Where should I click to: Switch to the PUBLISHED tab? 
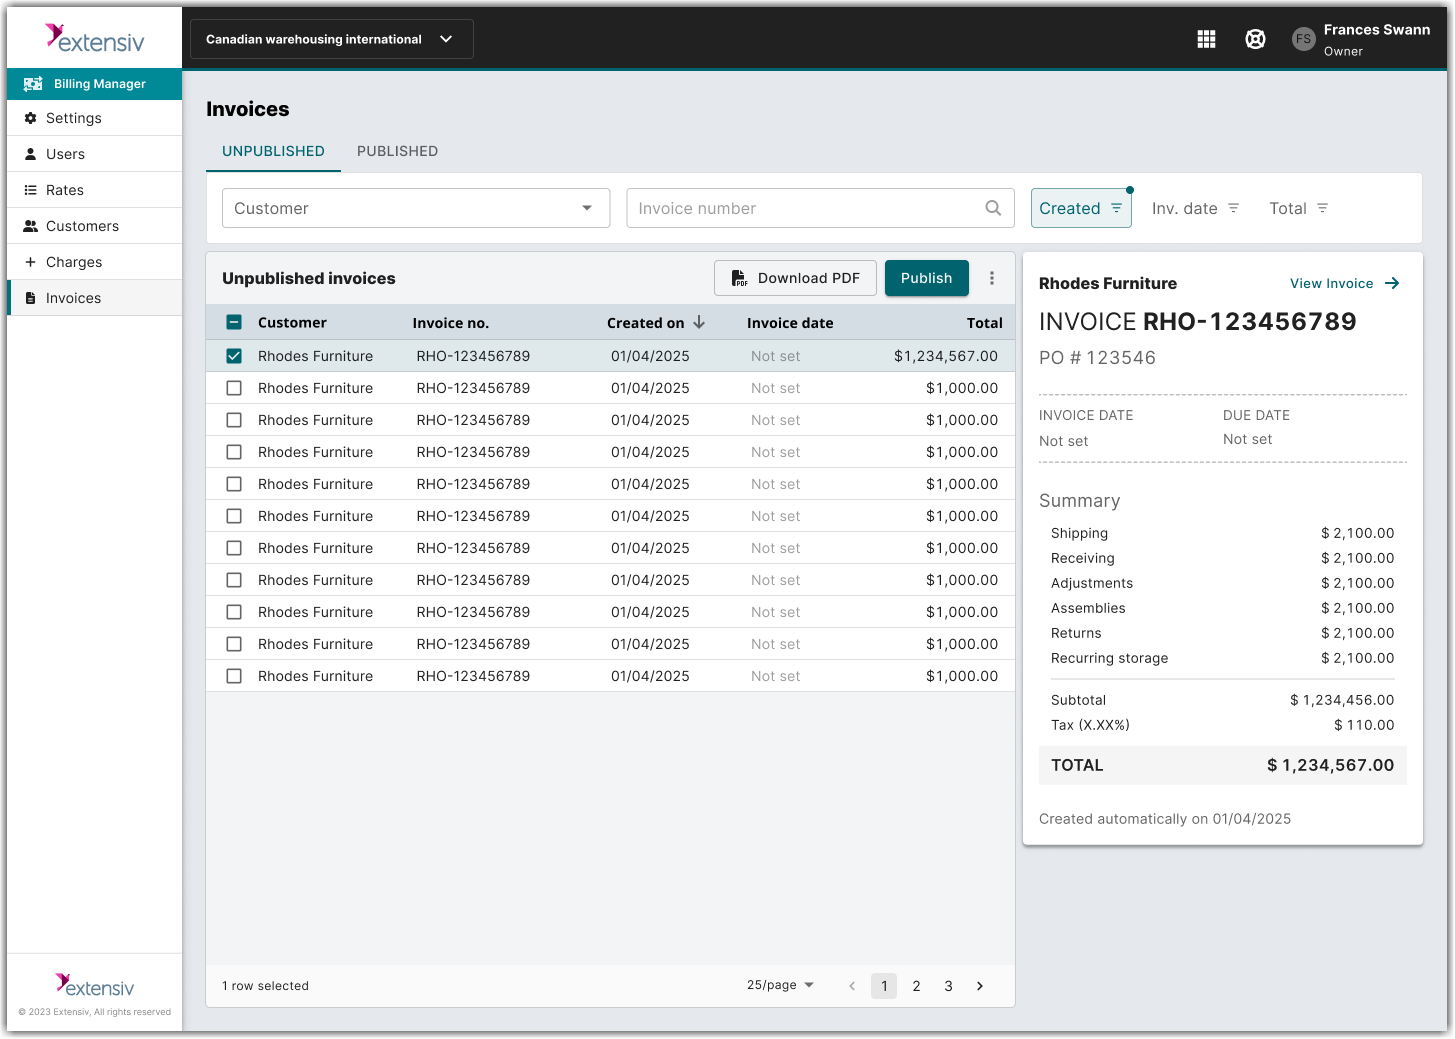(x=397, y=151)
